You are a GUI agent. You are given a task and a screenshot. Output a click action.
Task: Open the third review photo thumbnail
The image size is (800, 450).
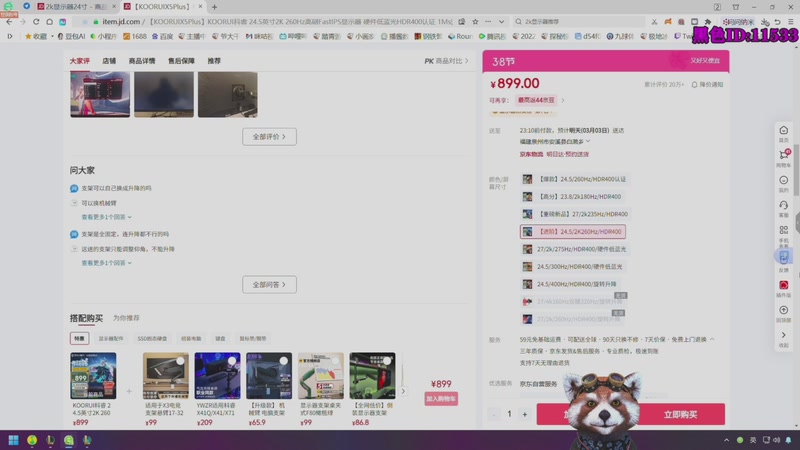(228, 94)
